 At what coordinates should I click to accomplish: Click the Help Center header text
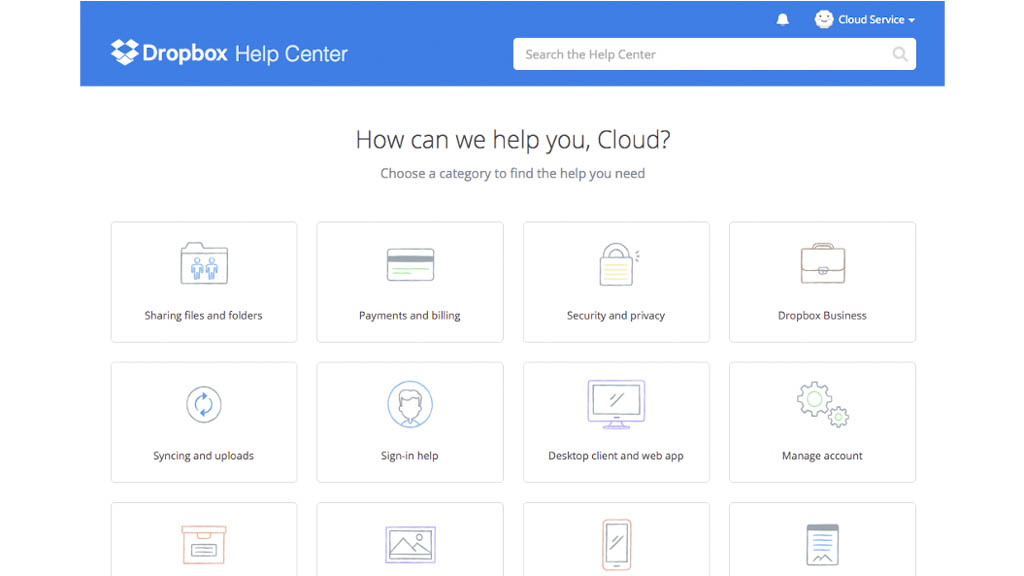291,53
